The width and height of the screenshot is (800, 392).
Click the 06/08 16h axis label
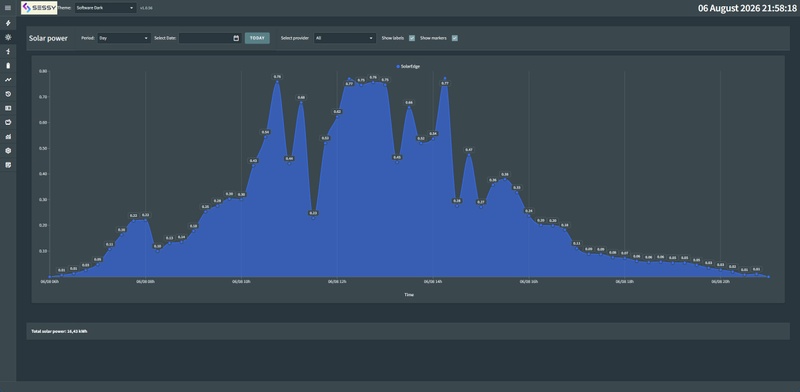(x=529, y=281)
